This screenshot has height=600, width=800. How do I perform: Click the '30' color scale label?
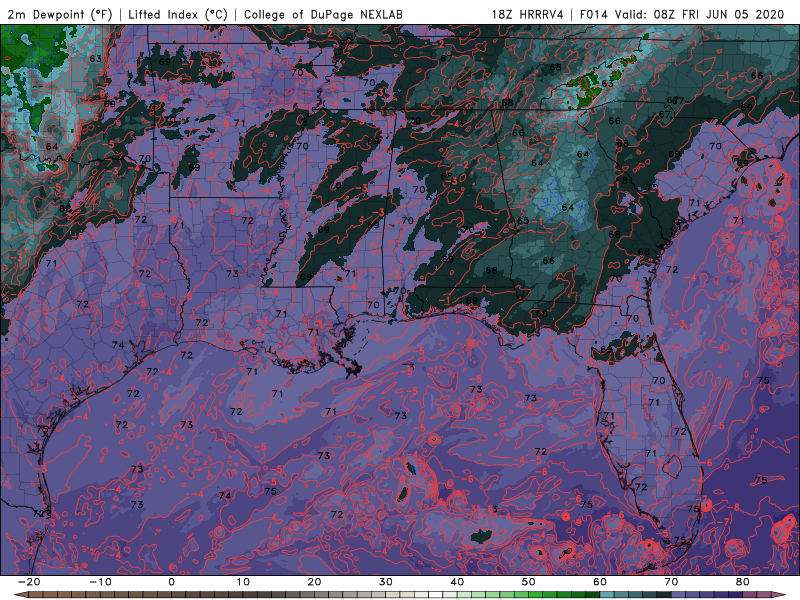tap(386, 582)
